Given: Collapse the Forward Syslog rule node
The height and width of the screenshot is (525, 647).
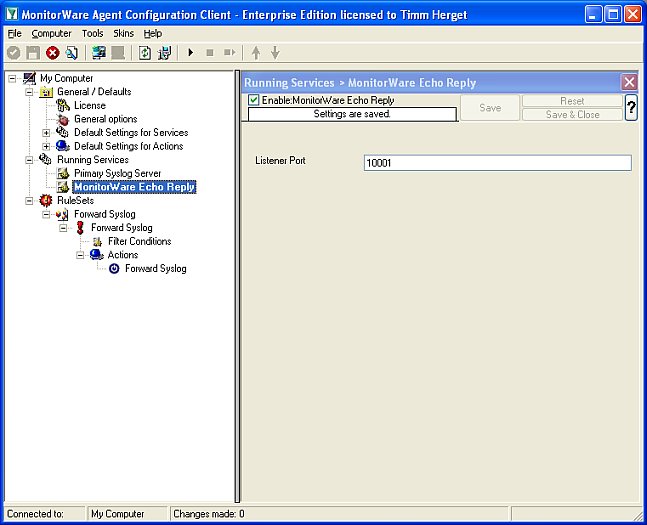Looking at the screenshot, I should tap(63, 228).
